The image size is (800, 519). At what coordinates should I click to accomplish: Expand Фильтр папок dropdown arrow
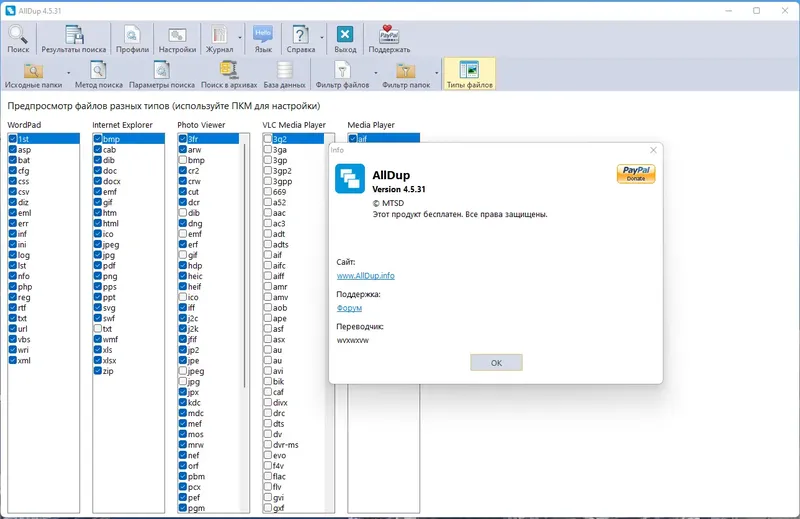pos(437,73)
